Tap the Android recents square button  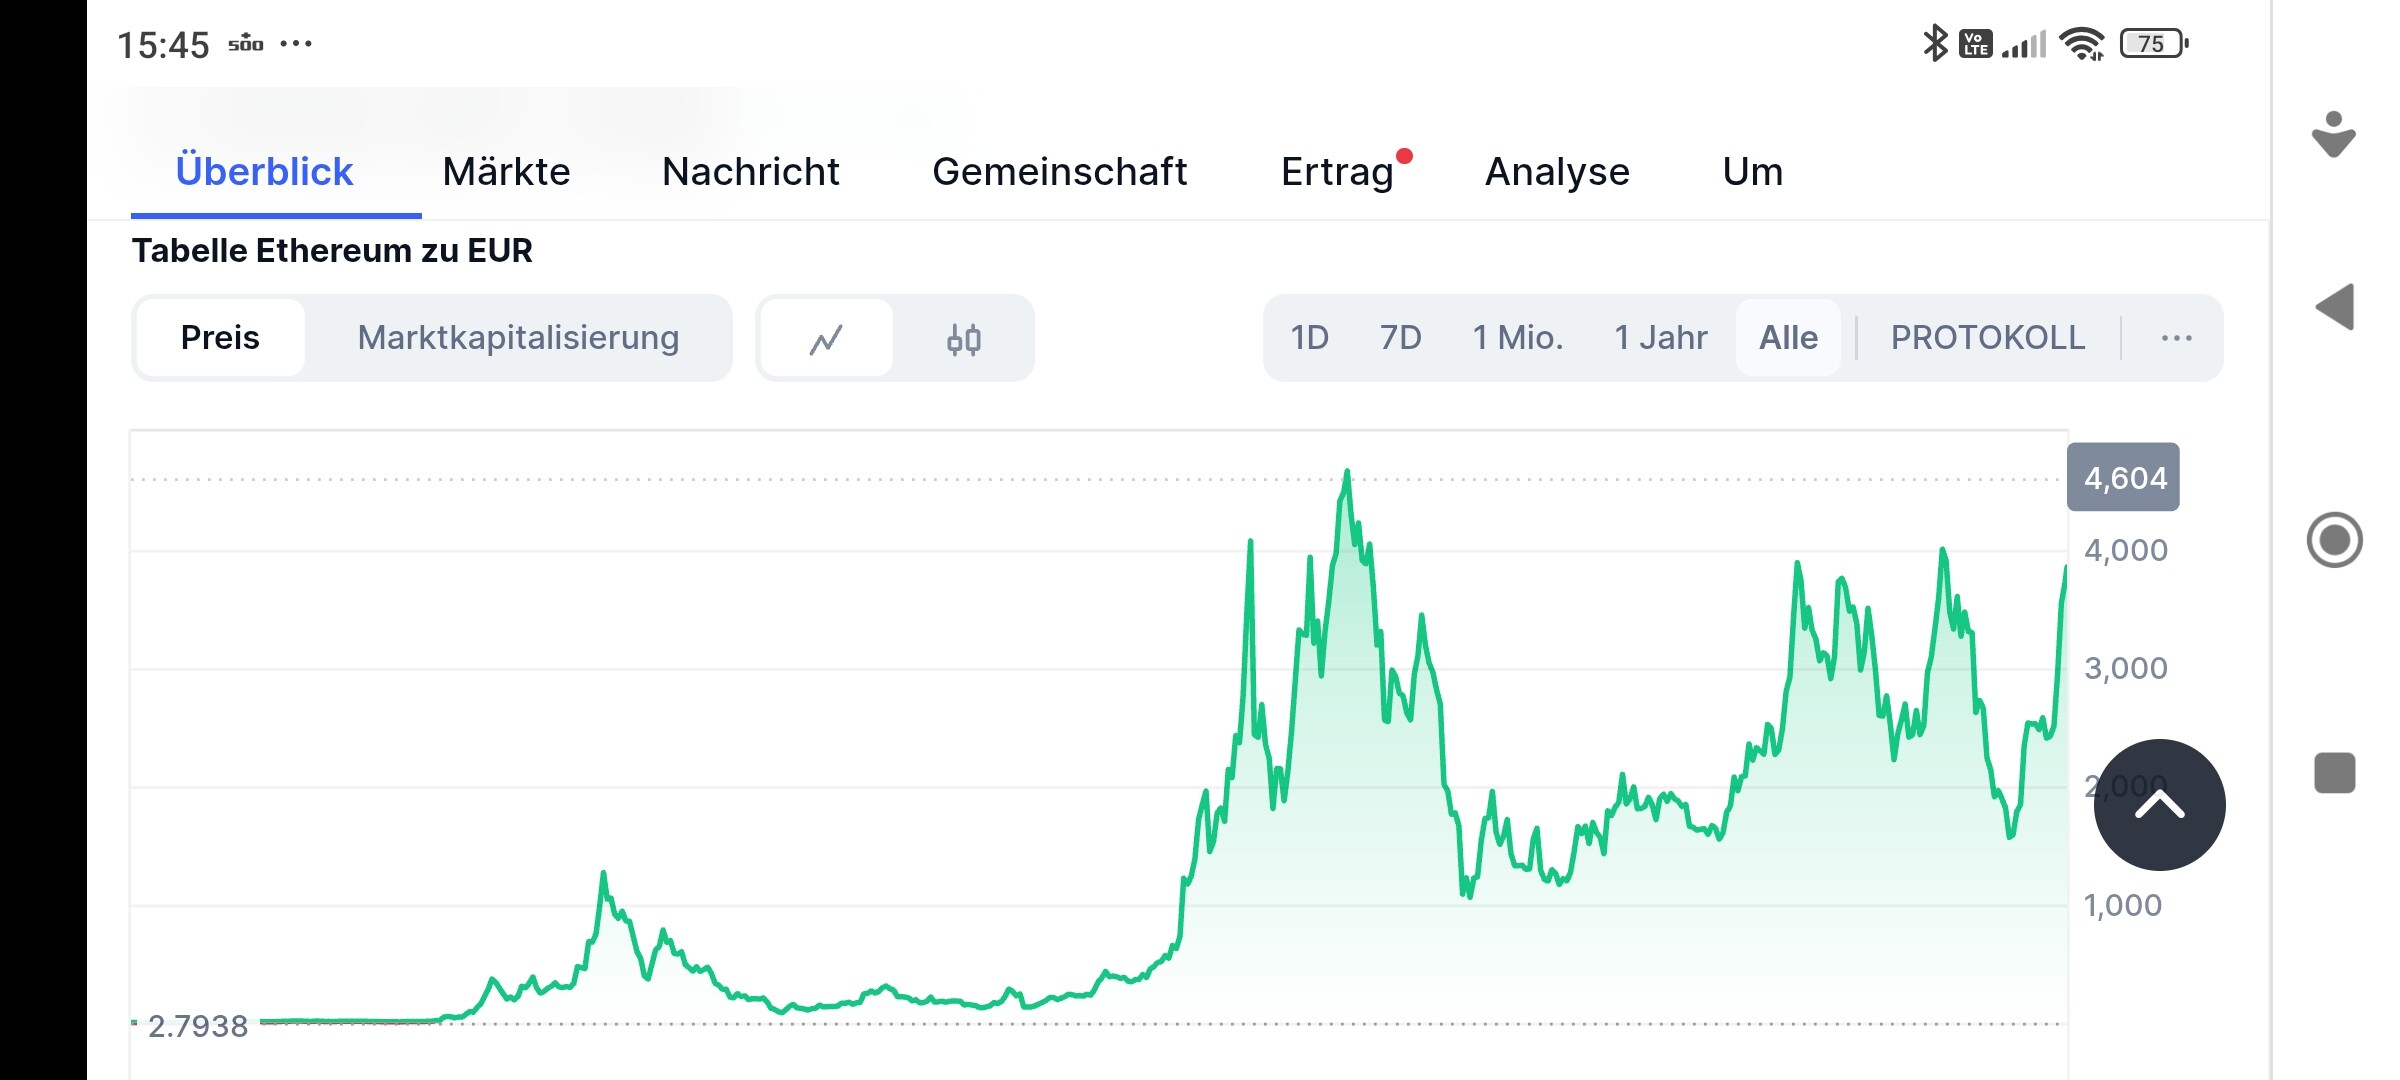click(2335, 773)
